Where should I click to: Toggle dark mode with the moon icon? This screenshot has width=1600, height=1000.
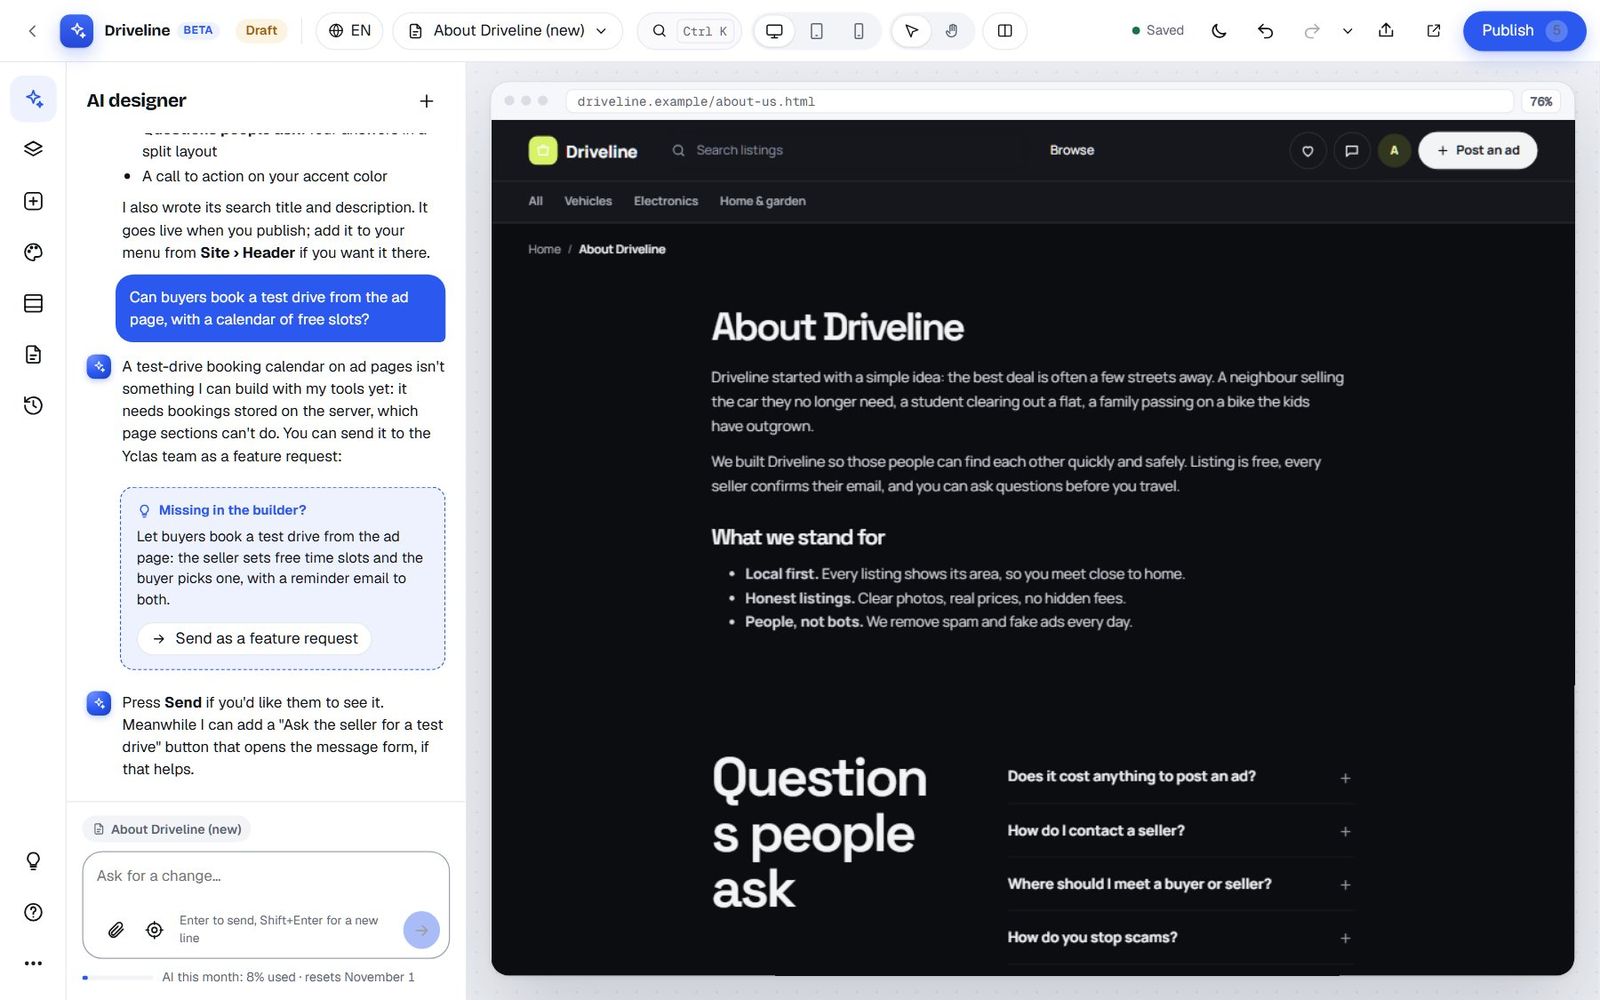(x=1218, y=31)
